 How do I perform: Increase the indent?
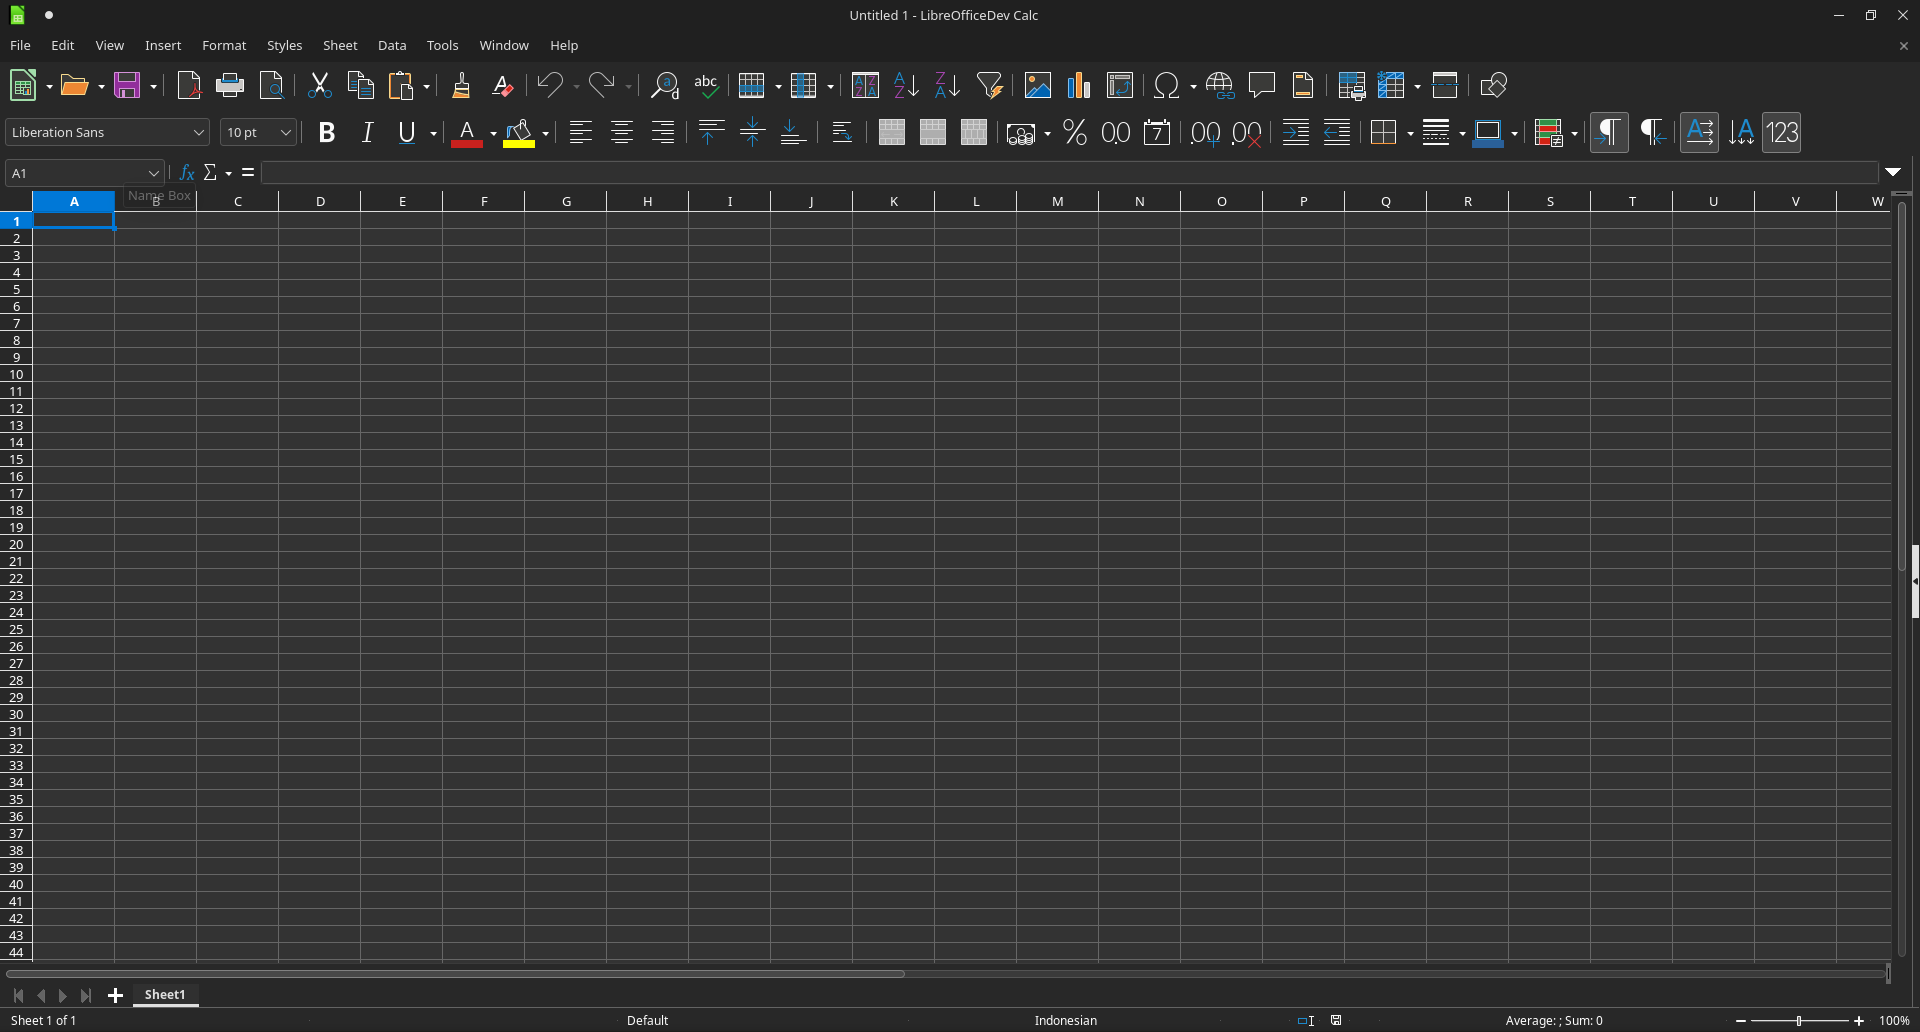point(1296,132)
